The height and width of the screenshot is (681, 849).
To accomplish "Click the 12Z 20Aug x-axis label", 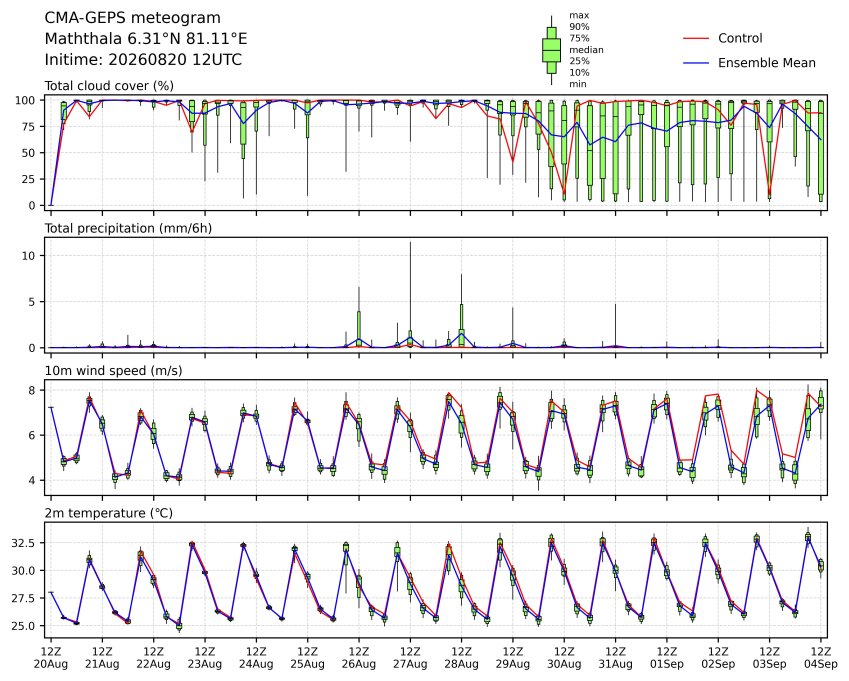I will pyautogui.click(x=51, y=658).
